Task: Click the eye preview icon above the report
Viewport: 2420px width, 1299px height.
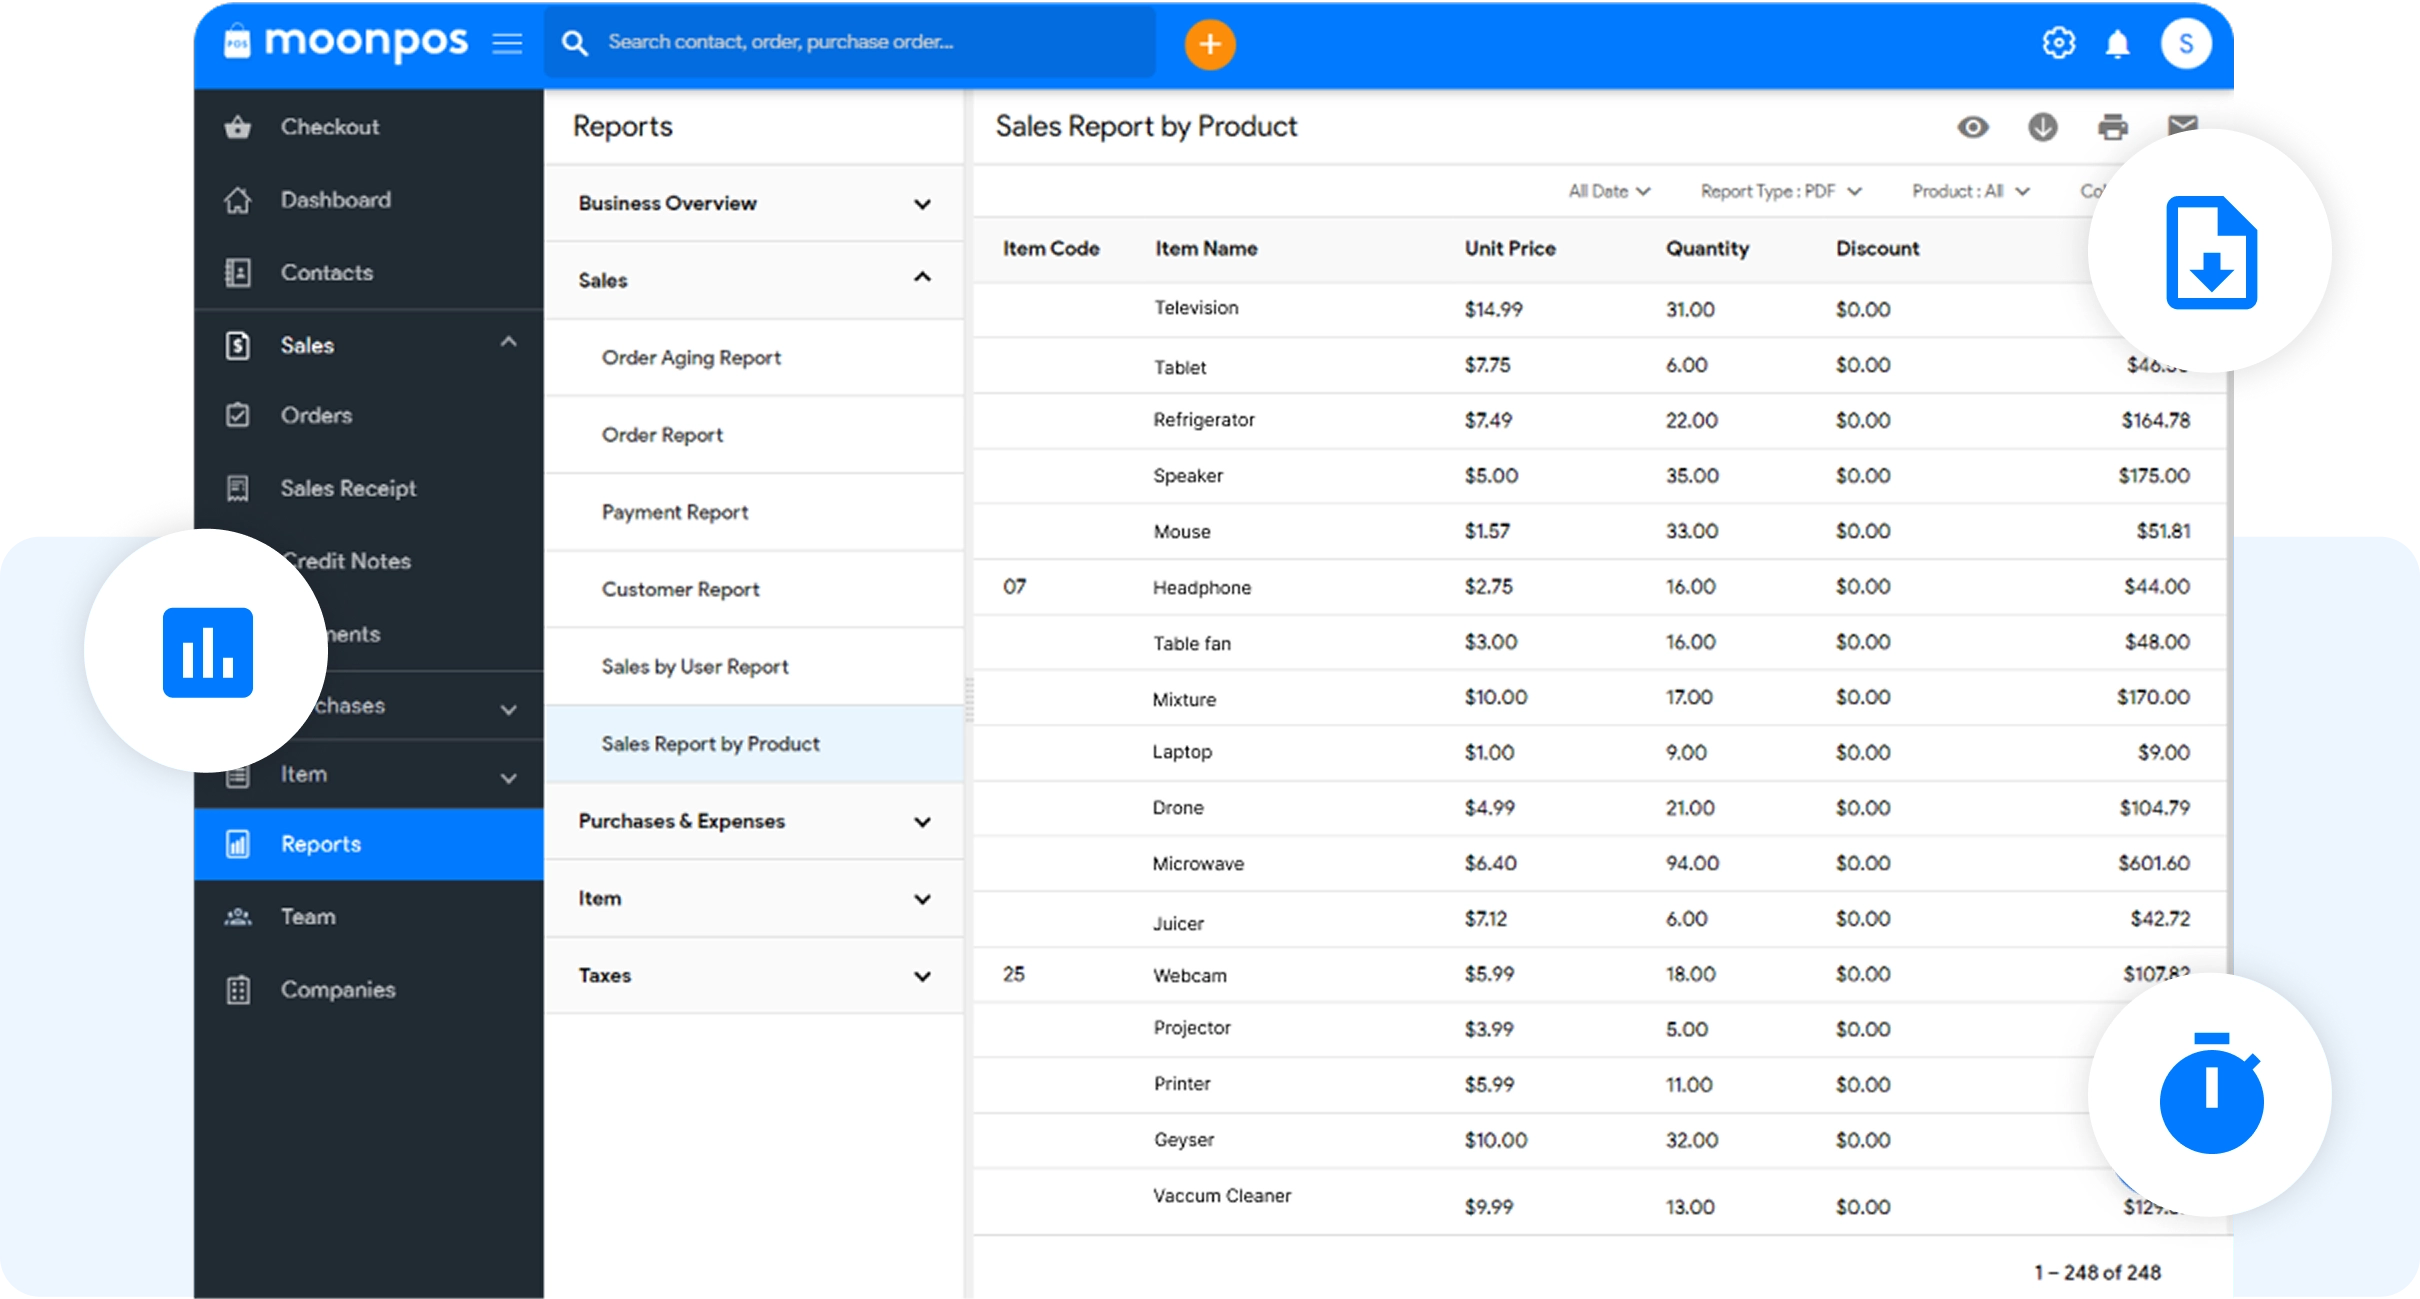Action: [x=1972, y=127]
